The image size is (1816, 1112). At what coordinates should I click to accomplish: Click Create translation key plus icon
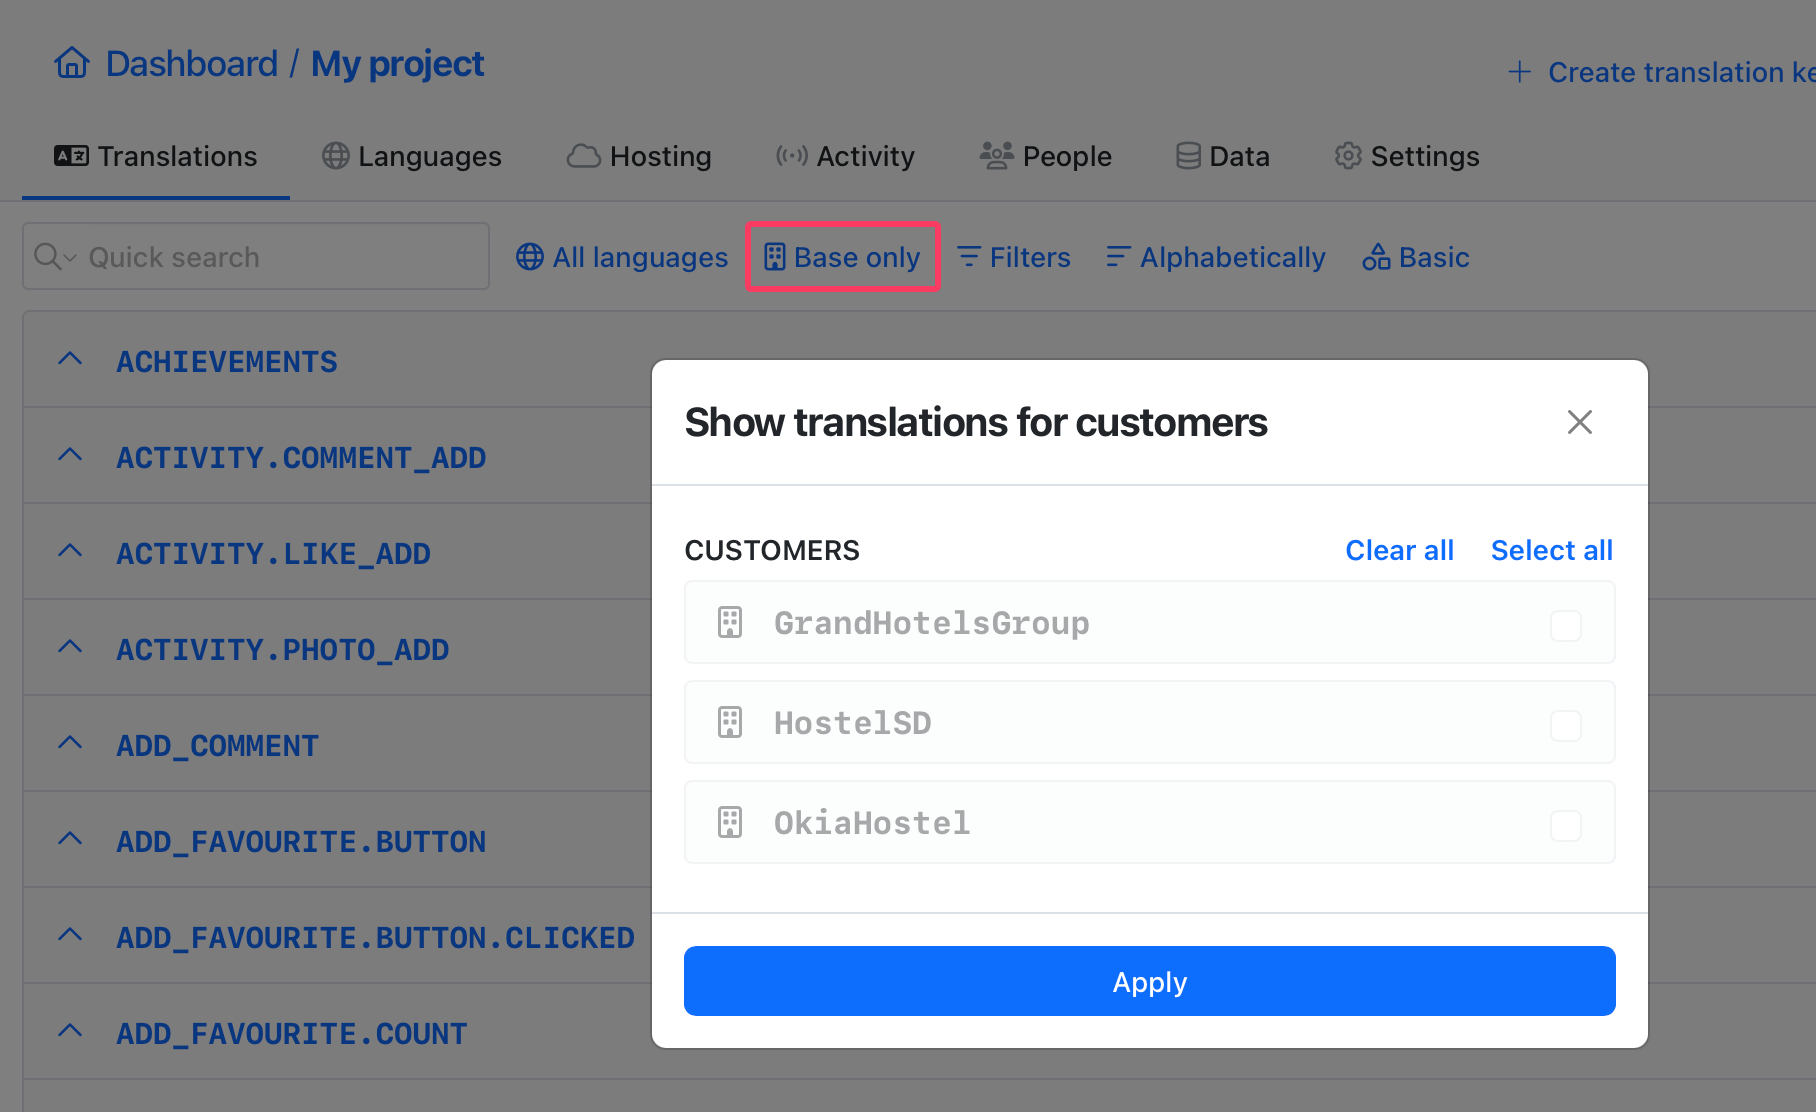pos(1519,72)
